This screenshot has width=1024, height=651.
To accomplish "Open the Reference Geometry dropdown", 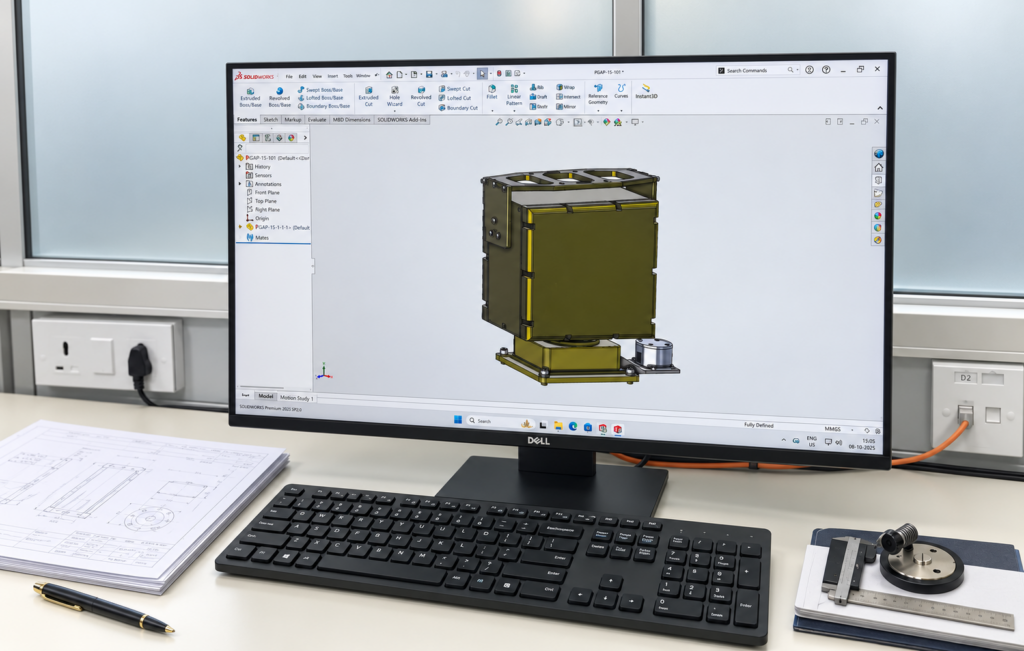I will point(598,95).
